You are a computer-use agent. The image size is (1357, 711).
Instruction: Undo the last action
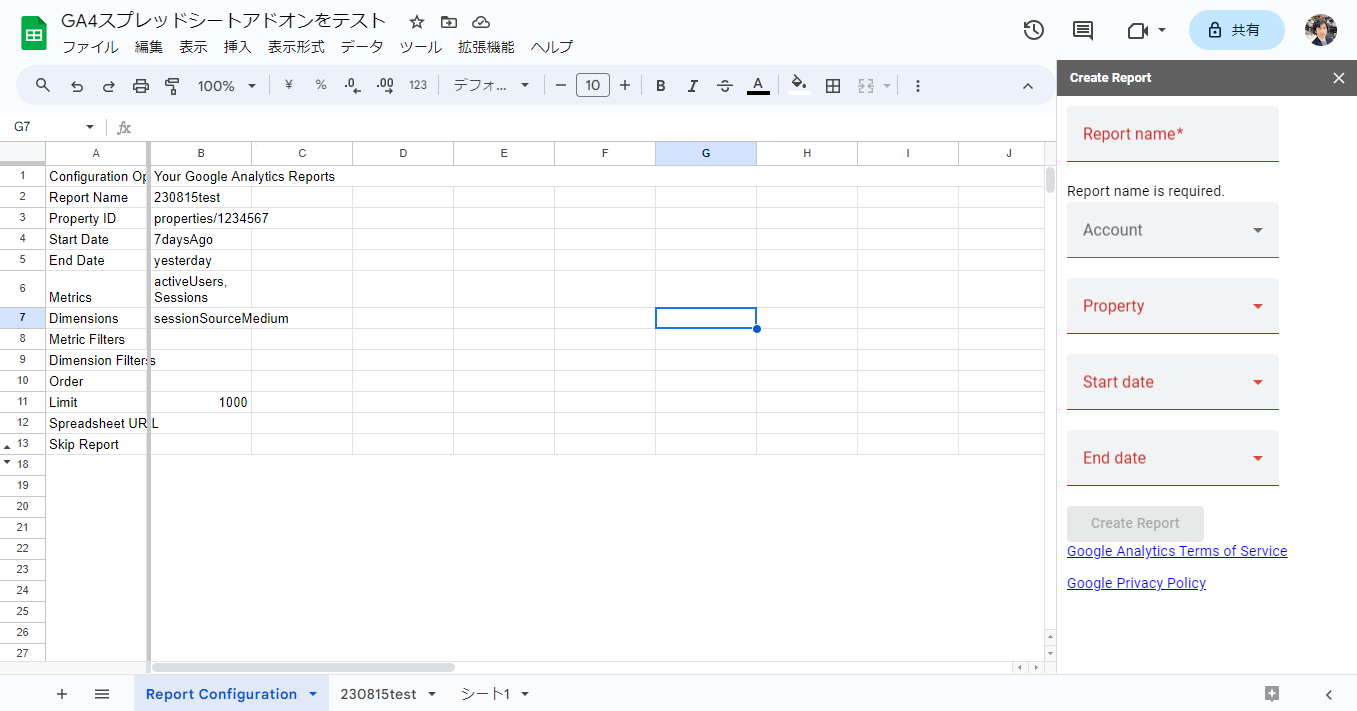[x=77, y=86]
